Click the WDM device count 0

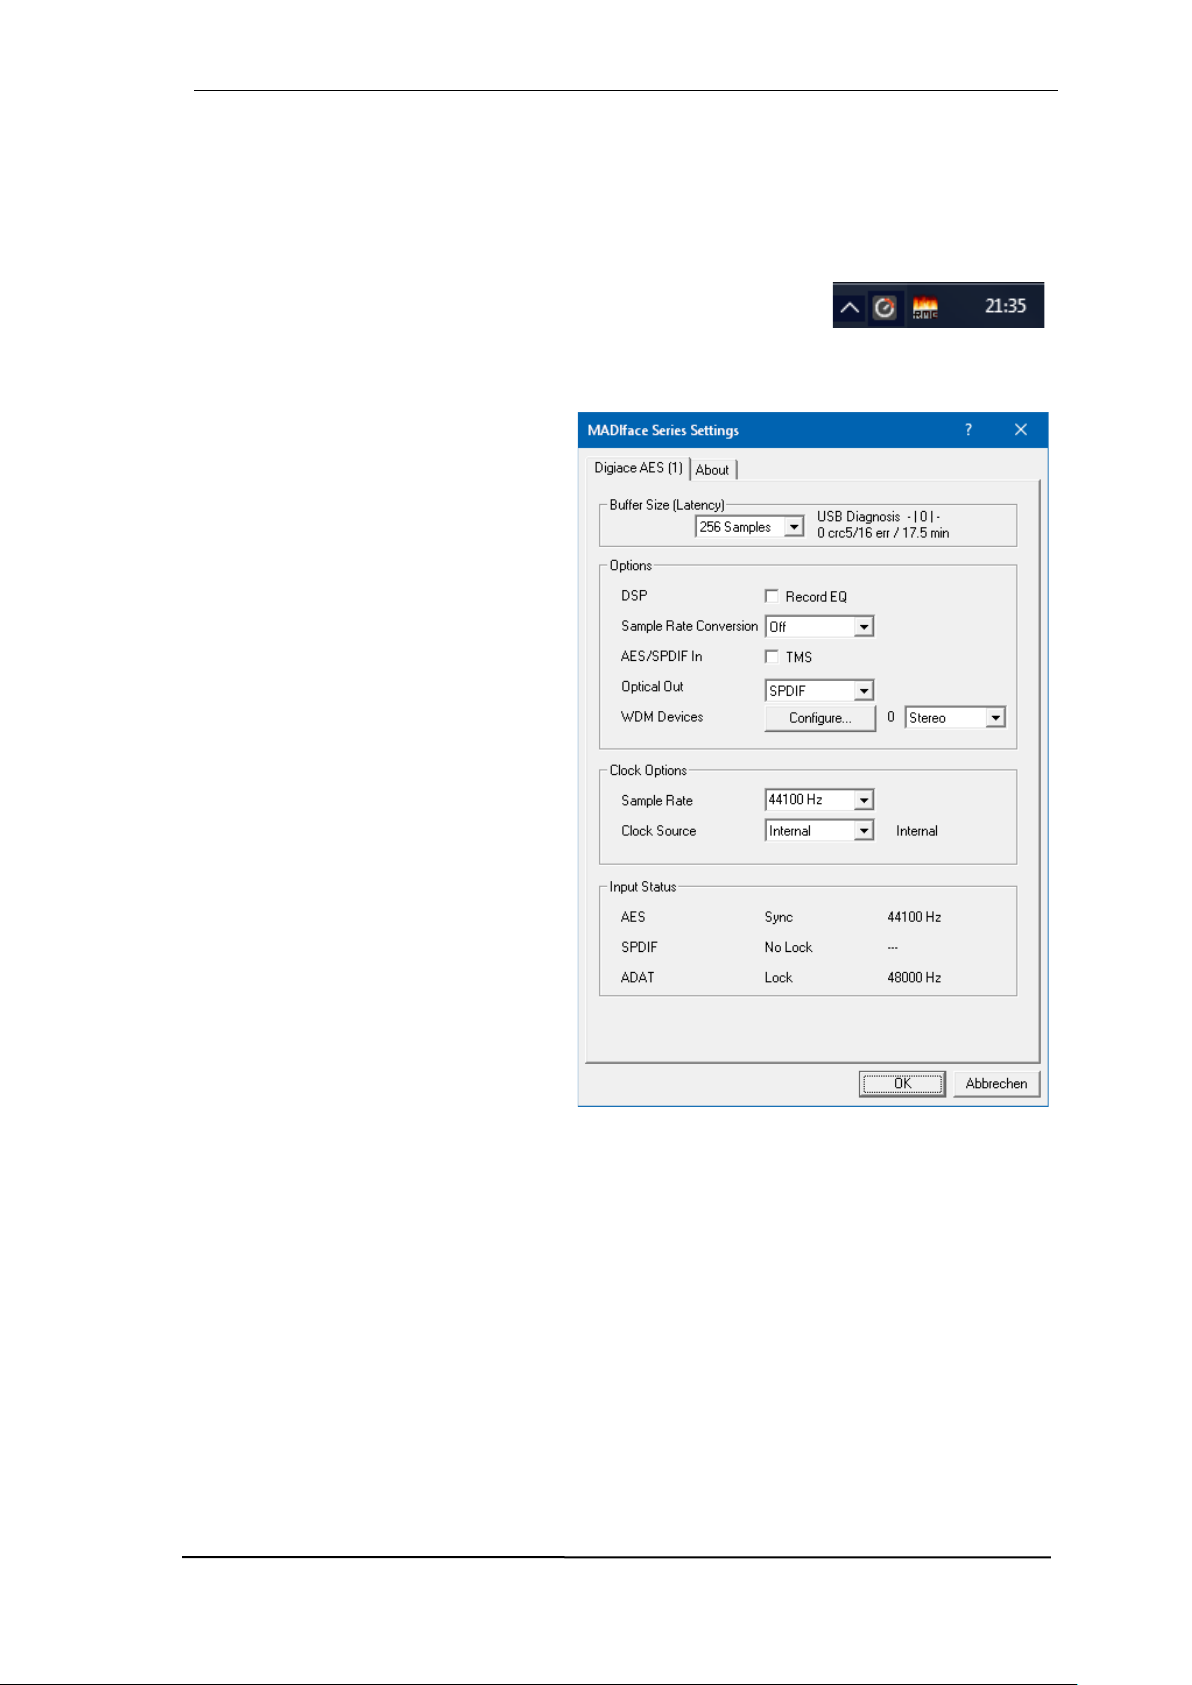pyautogui.click(x=891, y=717)
